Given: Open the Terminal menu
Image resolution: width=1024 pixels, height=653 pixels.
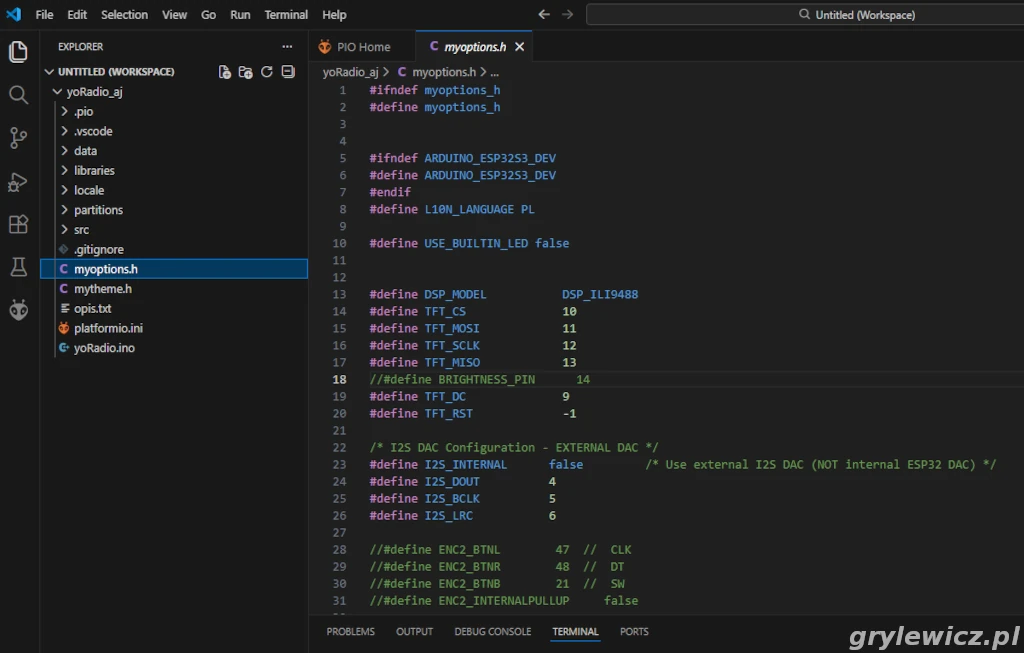Looking at the screenshot, I should (x=286, y=15).
